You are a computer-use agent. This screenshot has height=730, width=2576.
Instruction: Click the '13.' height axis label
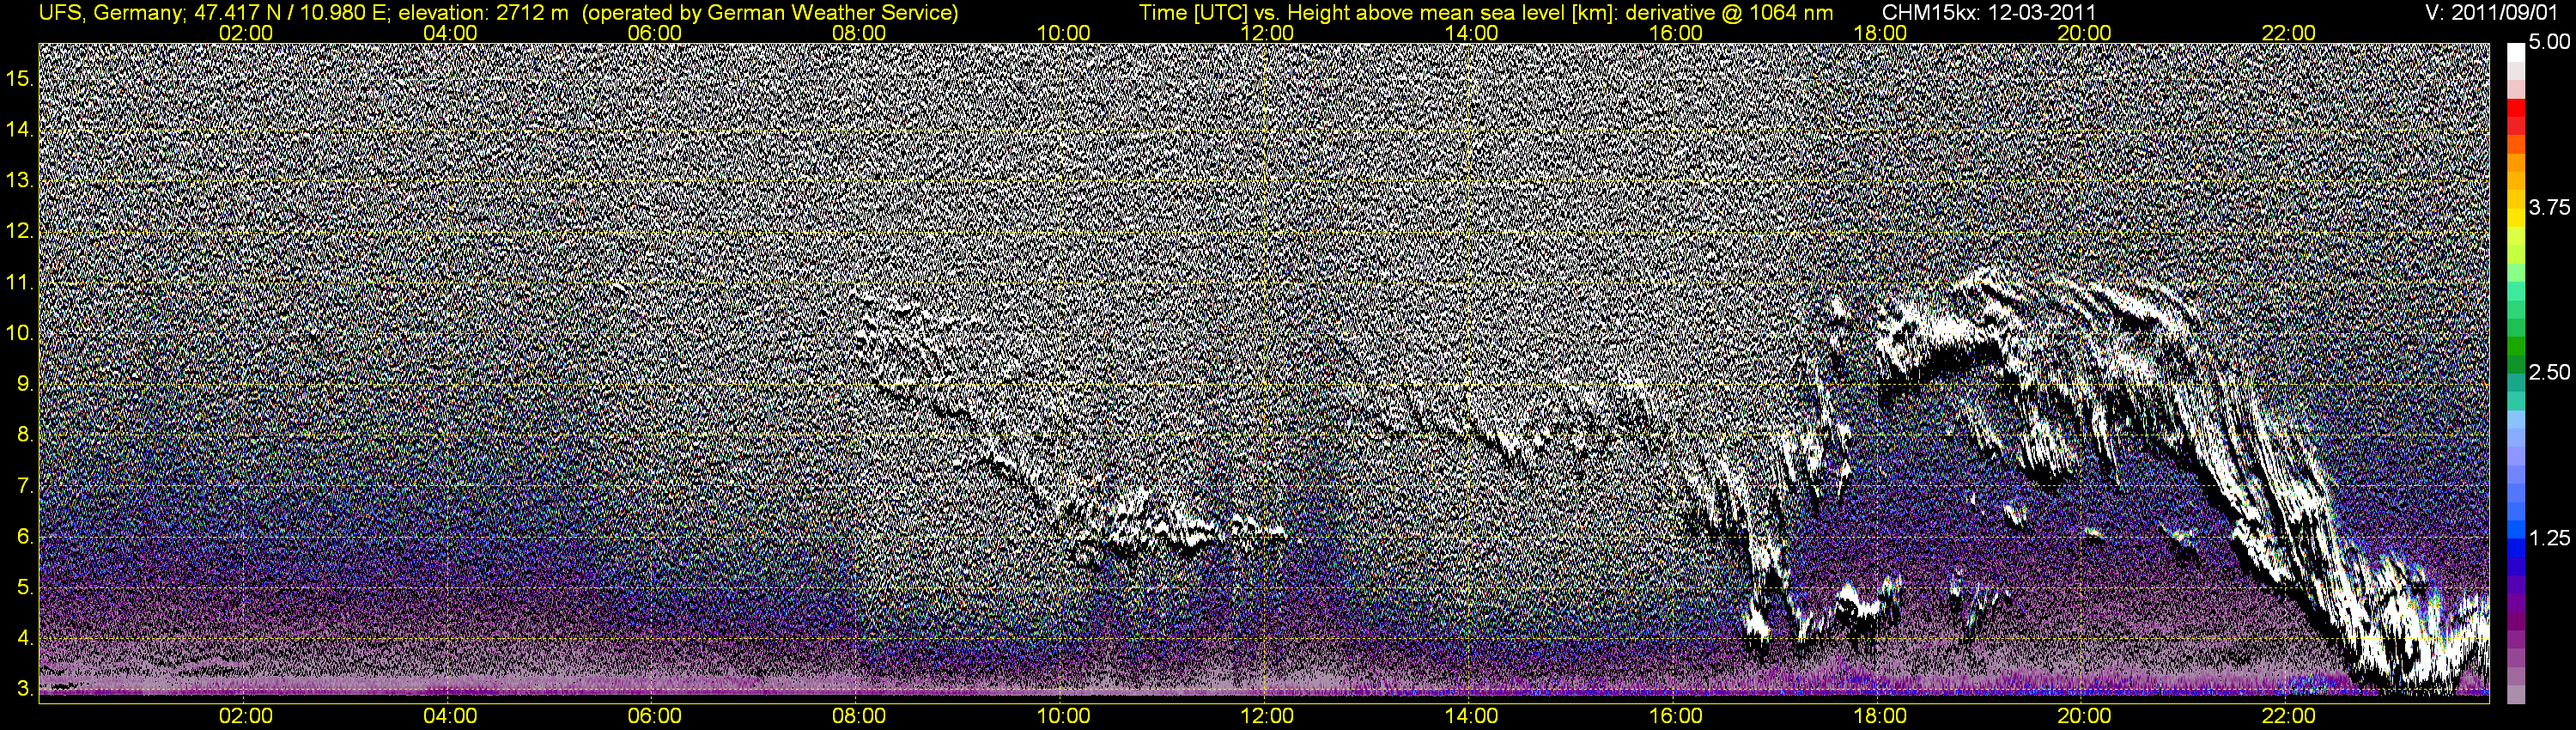pos(20,180)
